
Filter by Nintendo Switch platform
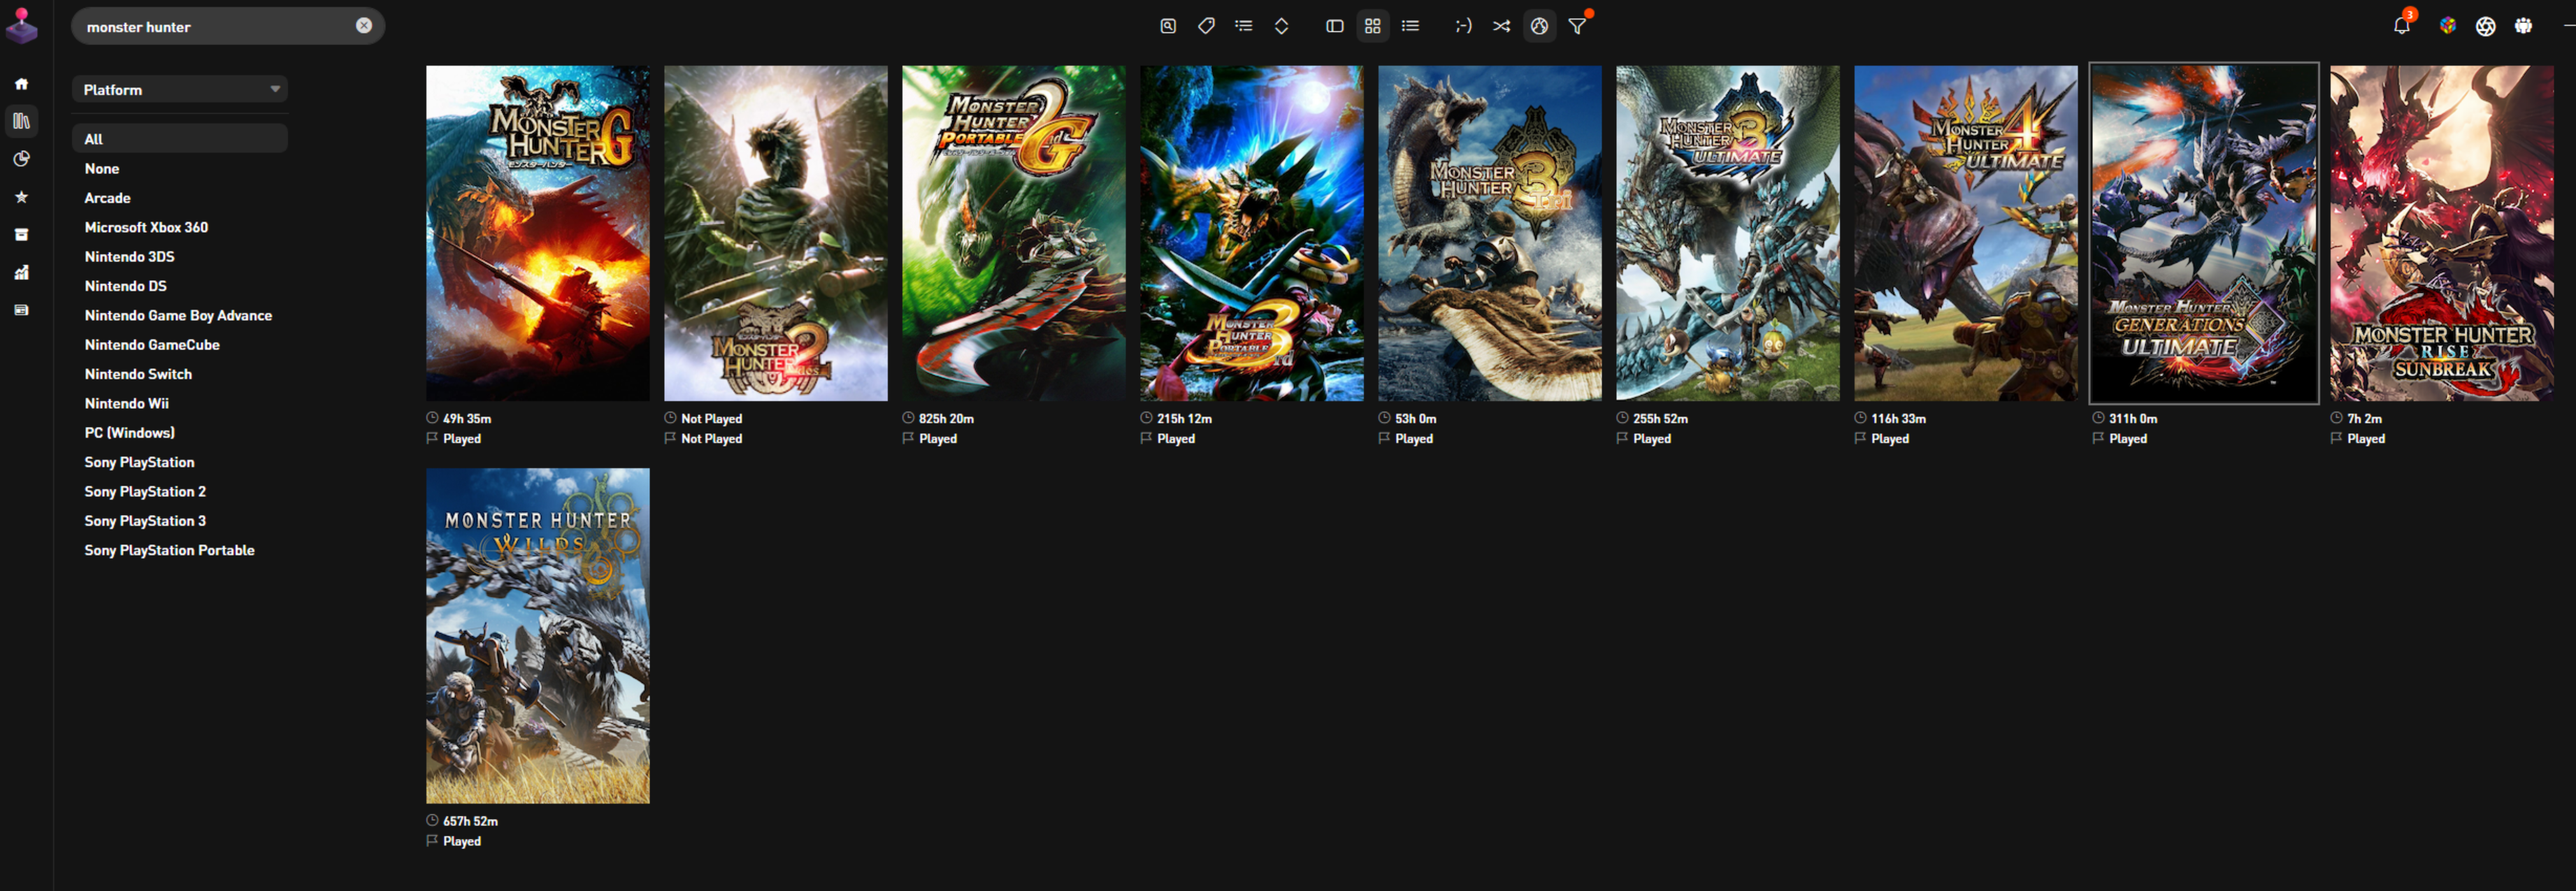[x=138, y=374]
